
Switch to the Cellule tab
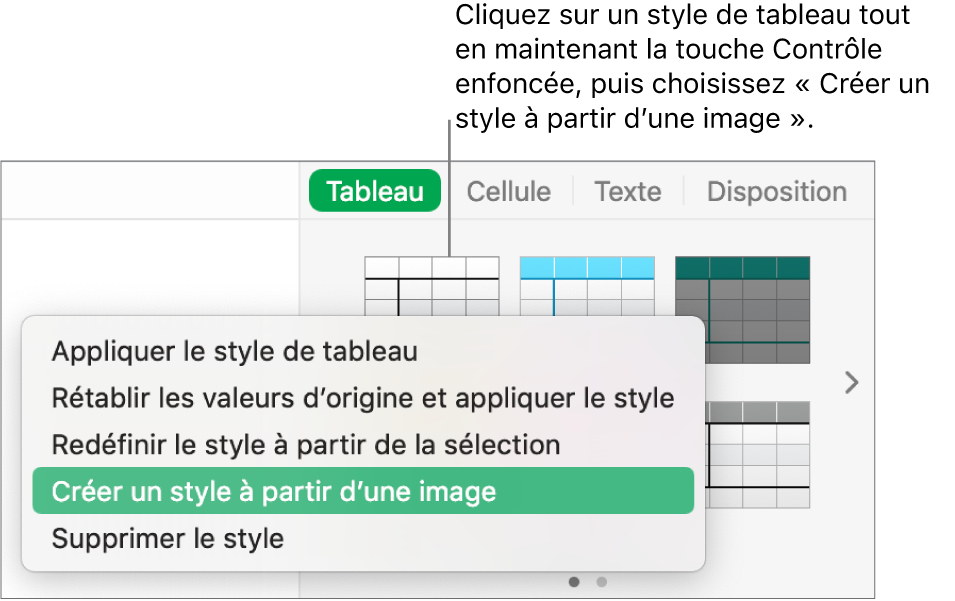[x=508, y=191]
